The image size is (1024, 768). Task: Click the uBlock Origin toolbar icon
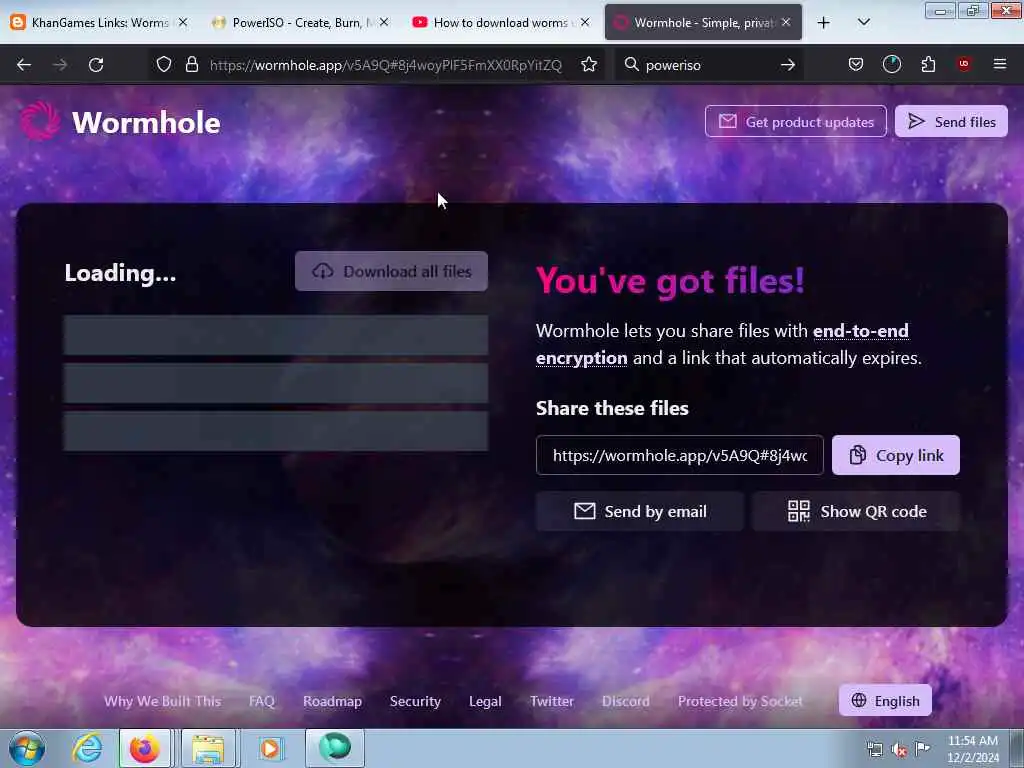tap(963, 64)
